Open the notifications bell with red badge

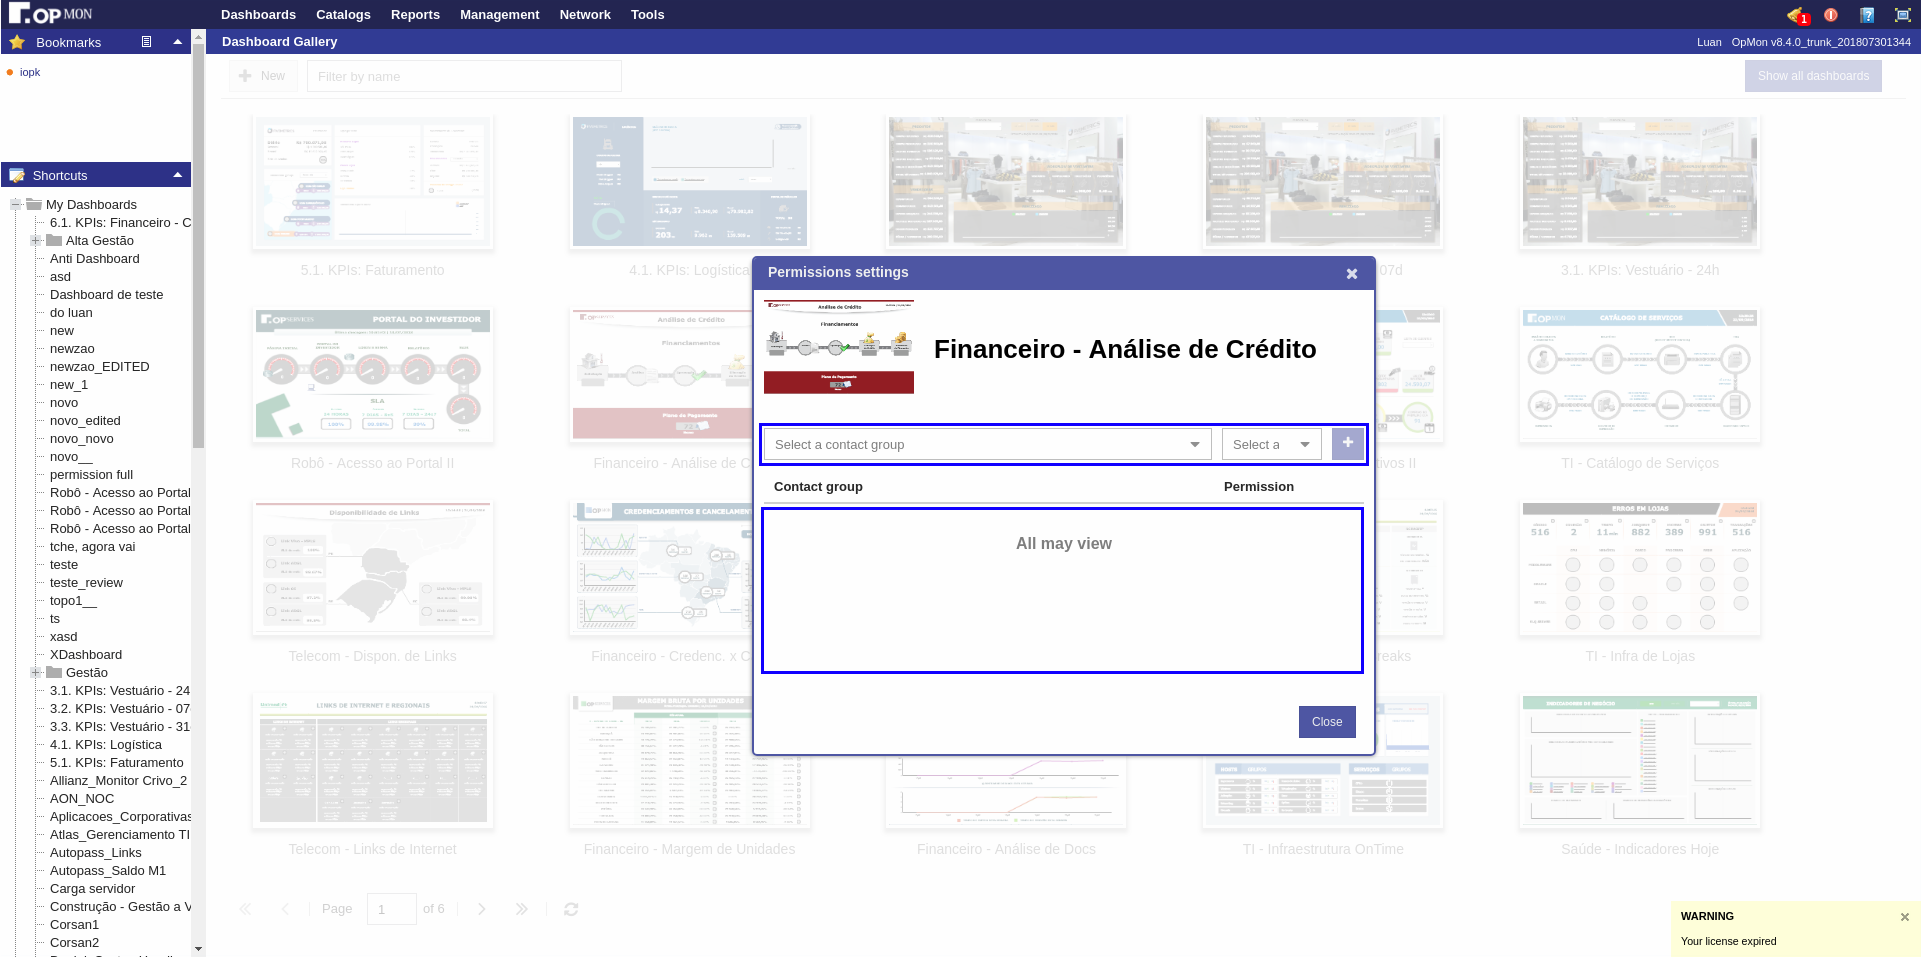point(1797,15)
